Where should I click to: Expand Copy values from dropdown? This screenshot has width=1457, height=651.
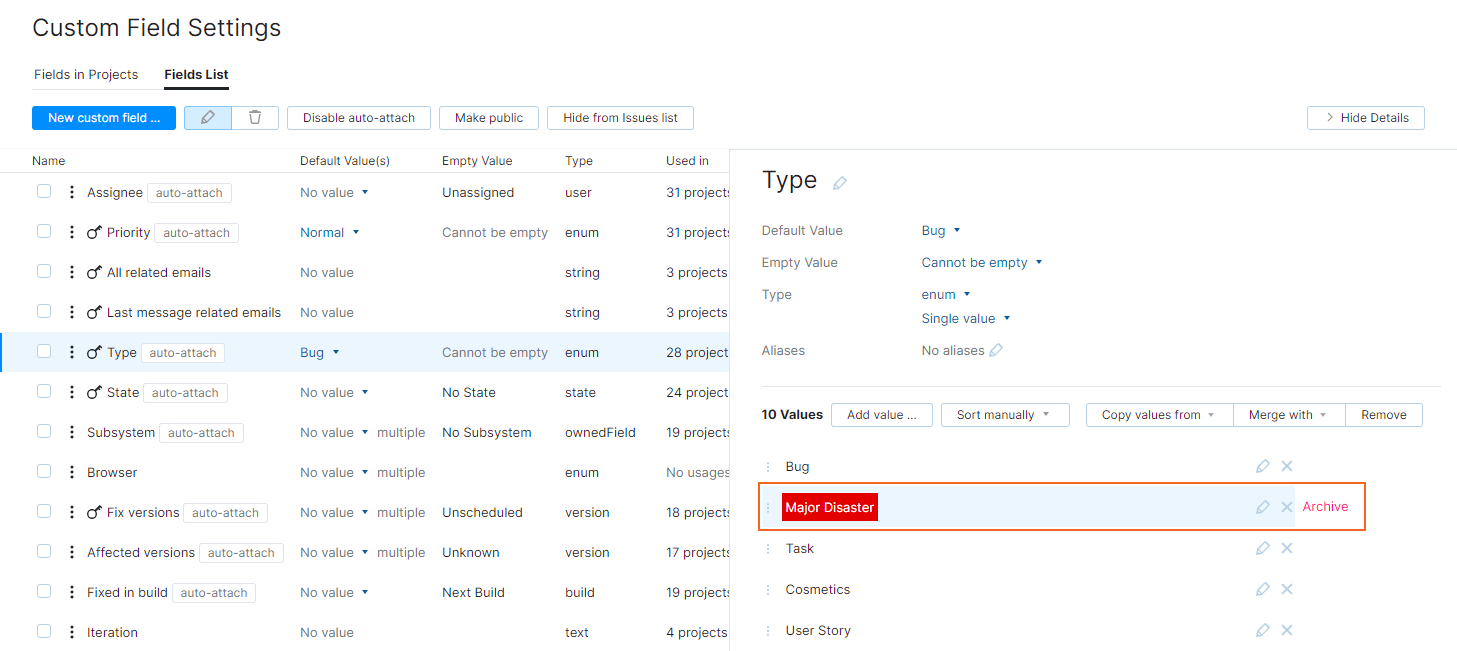pyautogui.click(x=1158, y=415)
